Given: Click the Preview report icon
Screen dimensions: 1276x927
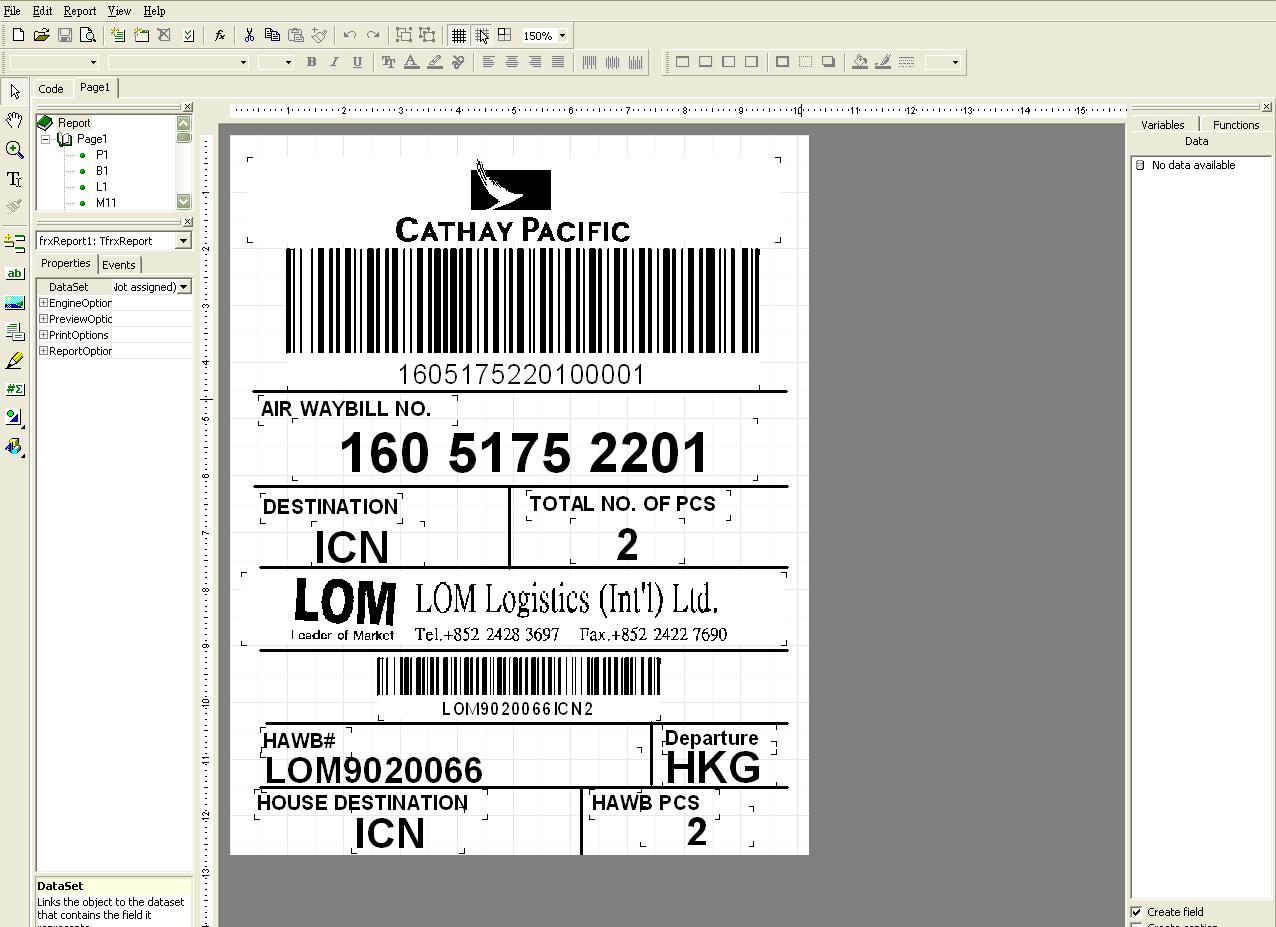Looking at the screenshot, I should (x=88, y=35).
